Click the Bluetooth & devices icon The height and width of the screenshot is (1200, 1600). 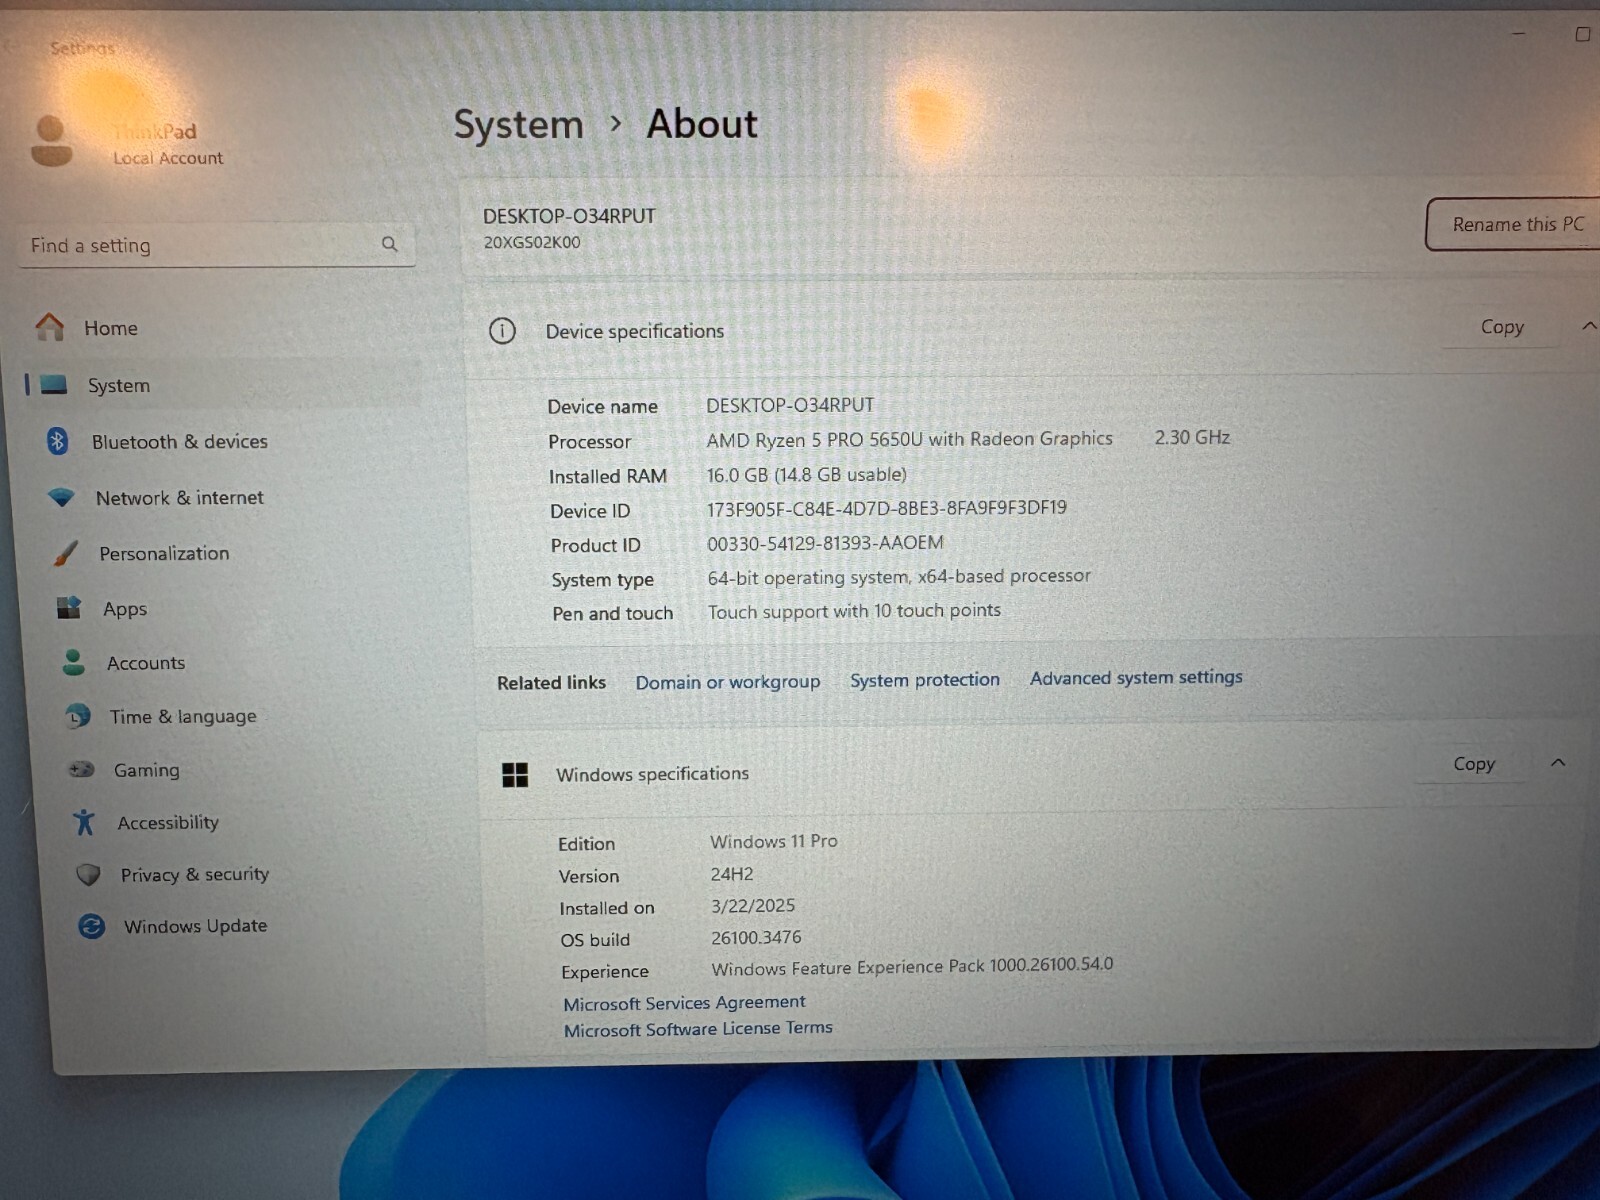tap(57, 441)
